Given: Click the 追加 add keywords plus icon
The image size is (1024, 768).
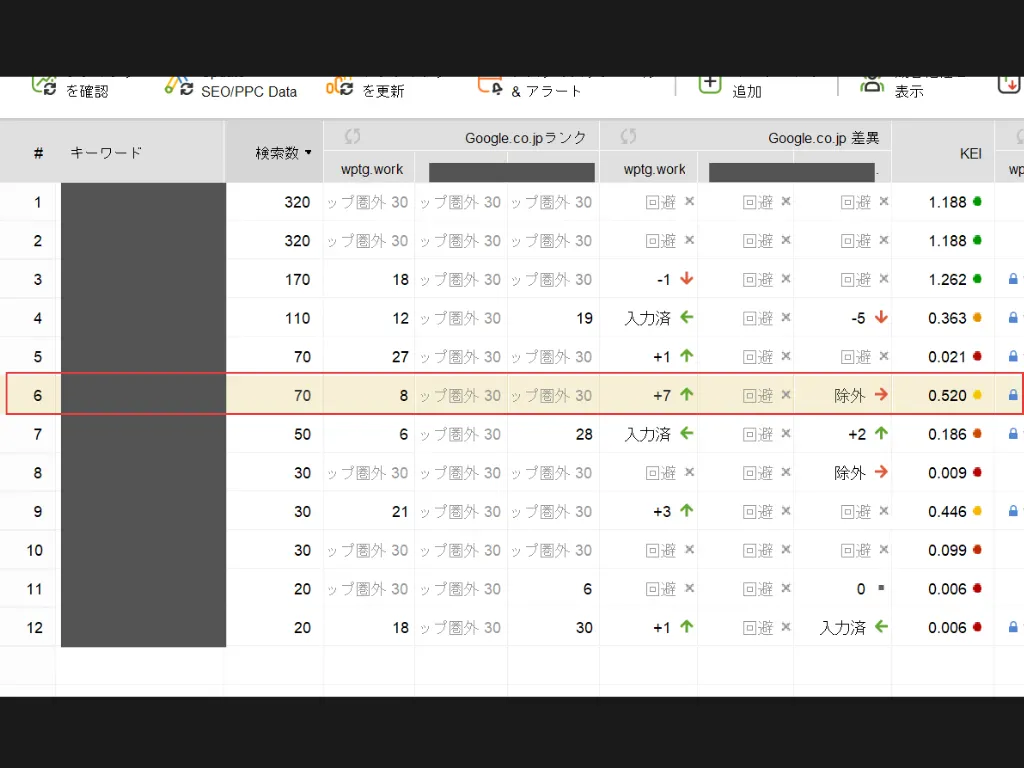Looking at the screenshot, I should pyautogui.click(x=711, y=85).
